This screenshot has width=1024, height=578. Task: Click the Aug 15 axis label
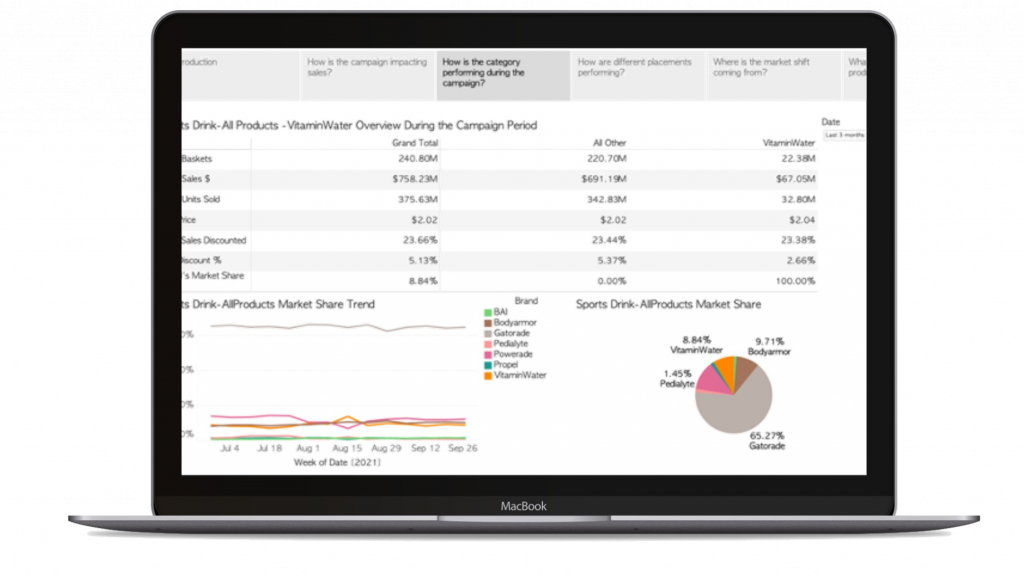(x=347, y=449)
